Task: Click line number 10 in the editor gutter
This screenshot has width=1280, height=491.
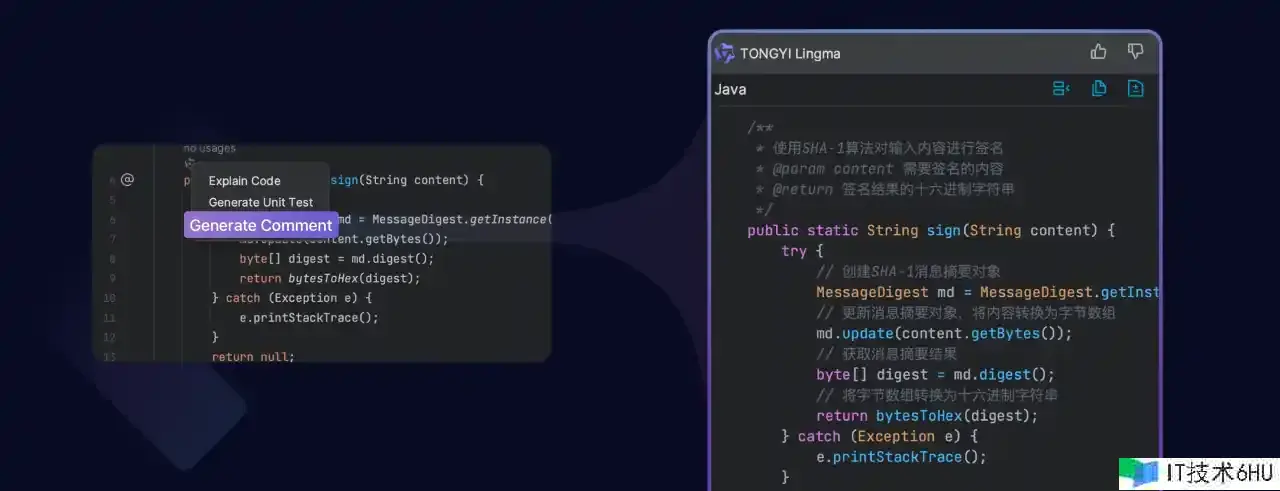Action: (x=109, y=298)
